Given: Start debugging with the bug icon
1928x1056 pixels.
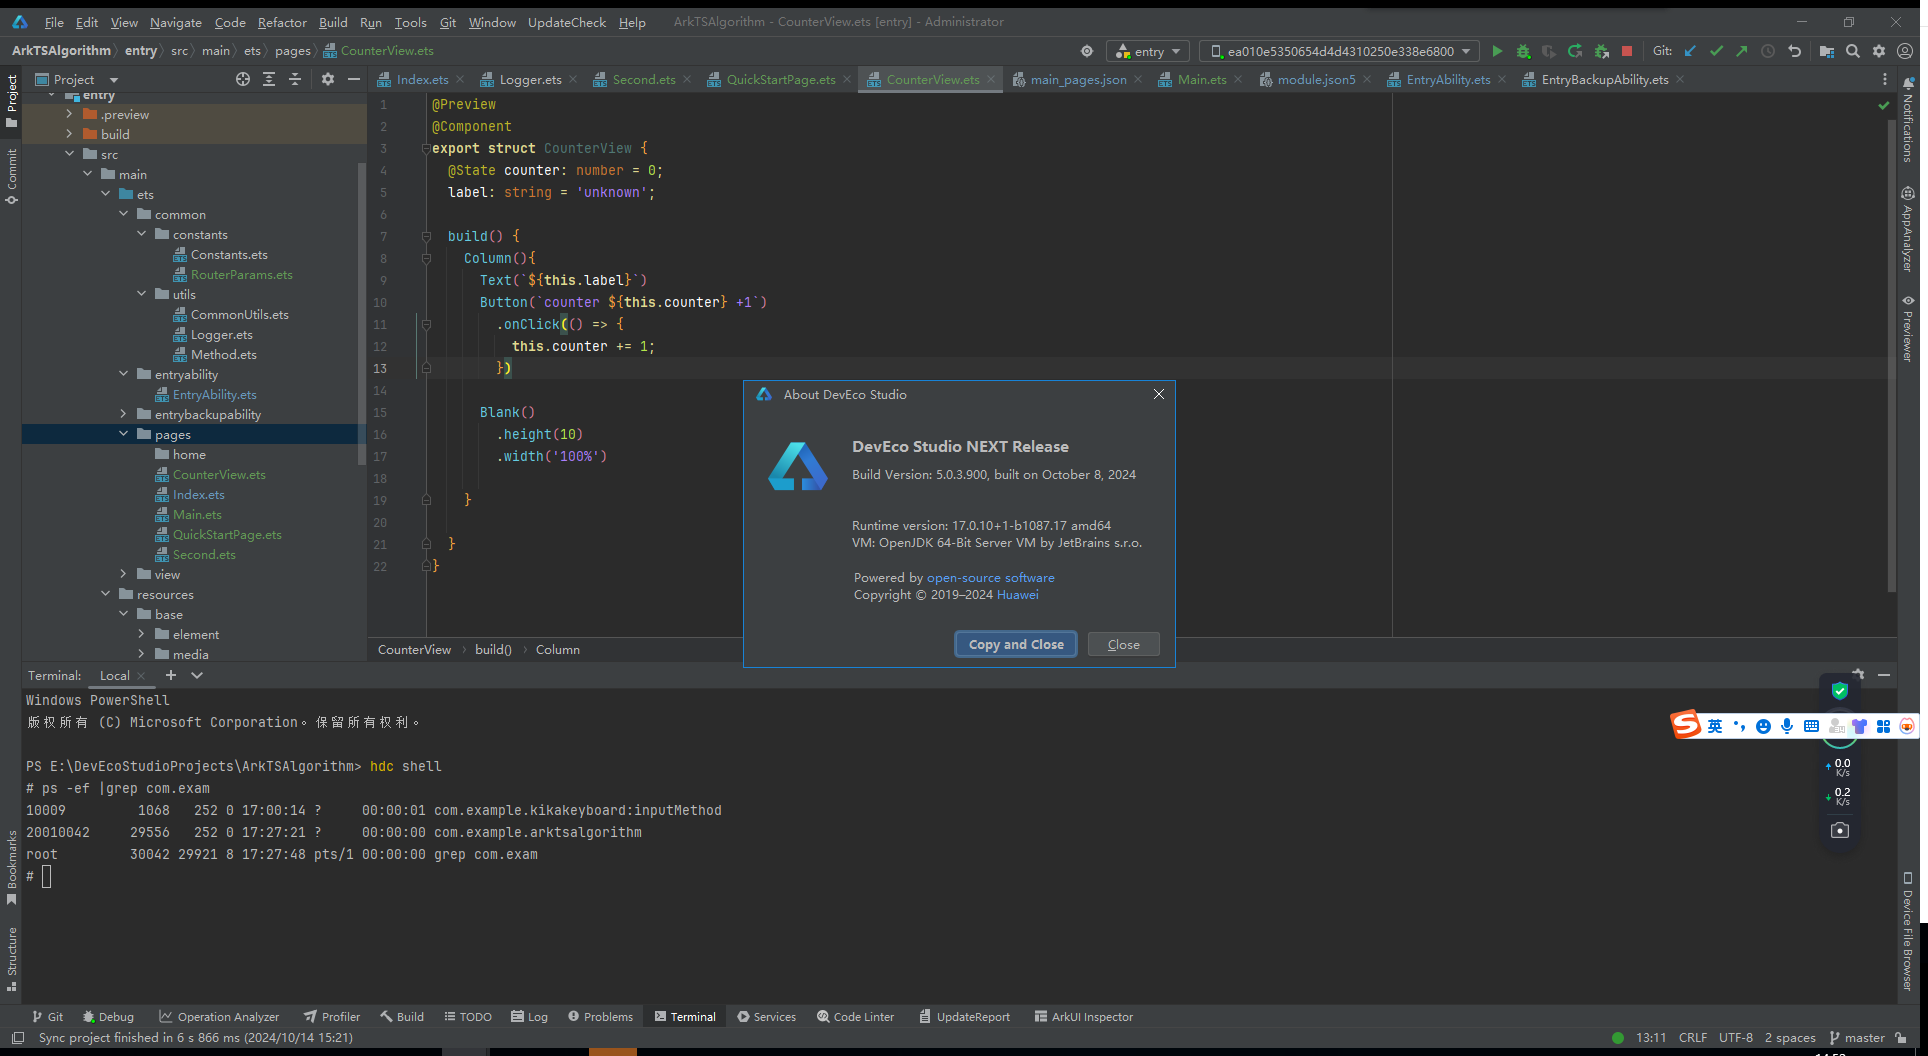Looking at the screenshot, I should coord(1523,51).
